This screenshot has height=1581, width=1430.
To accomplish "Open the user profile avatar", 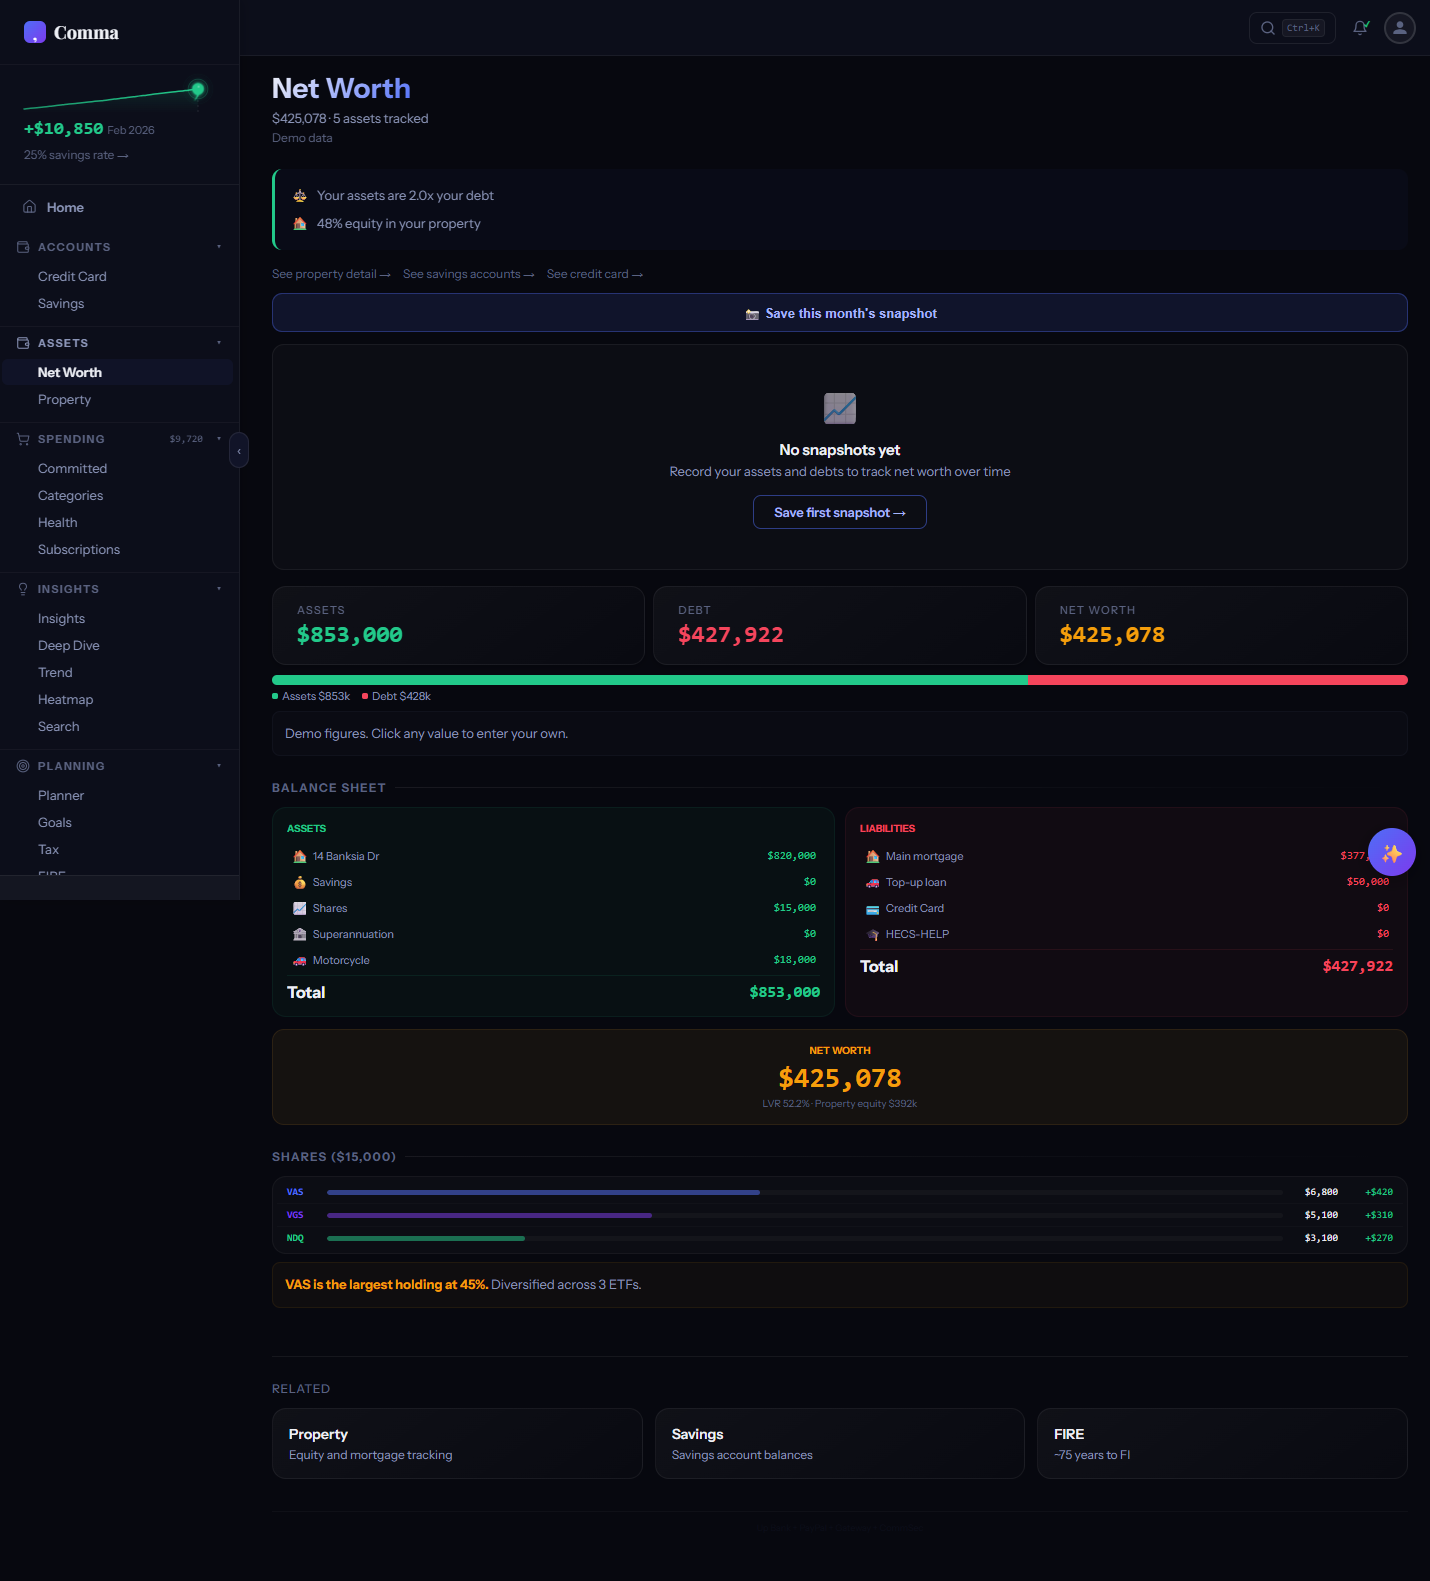I will [x=1399, y=28].
